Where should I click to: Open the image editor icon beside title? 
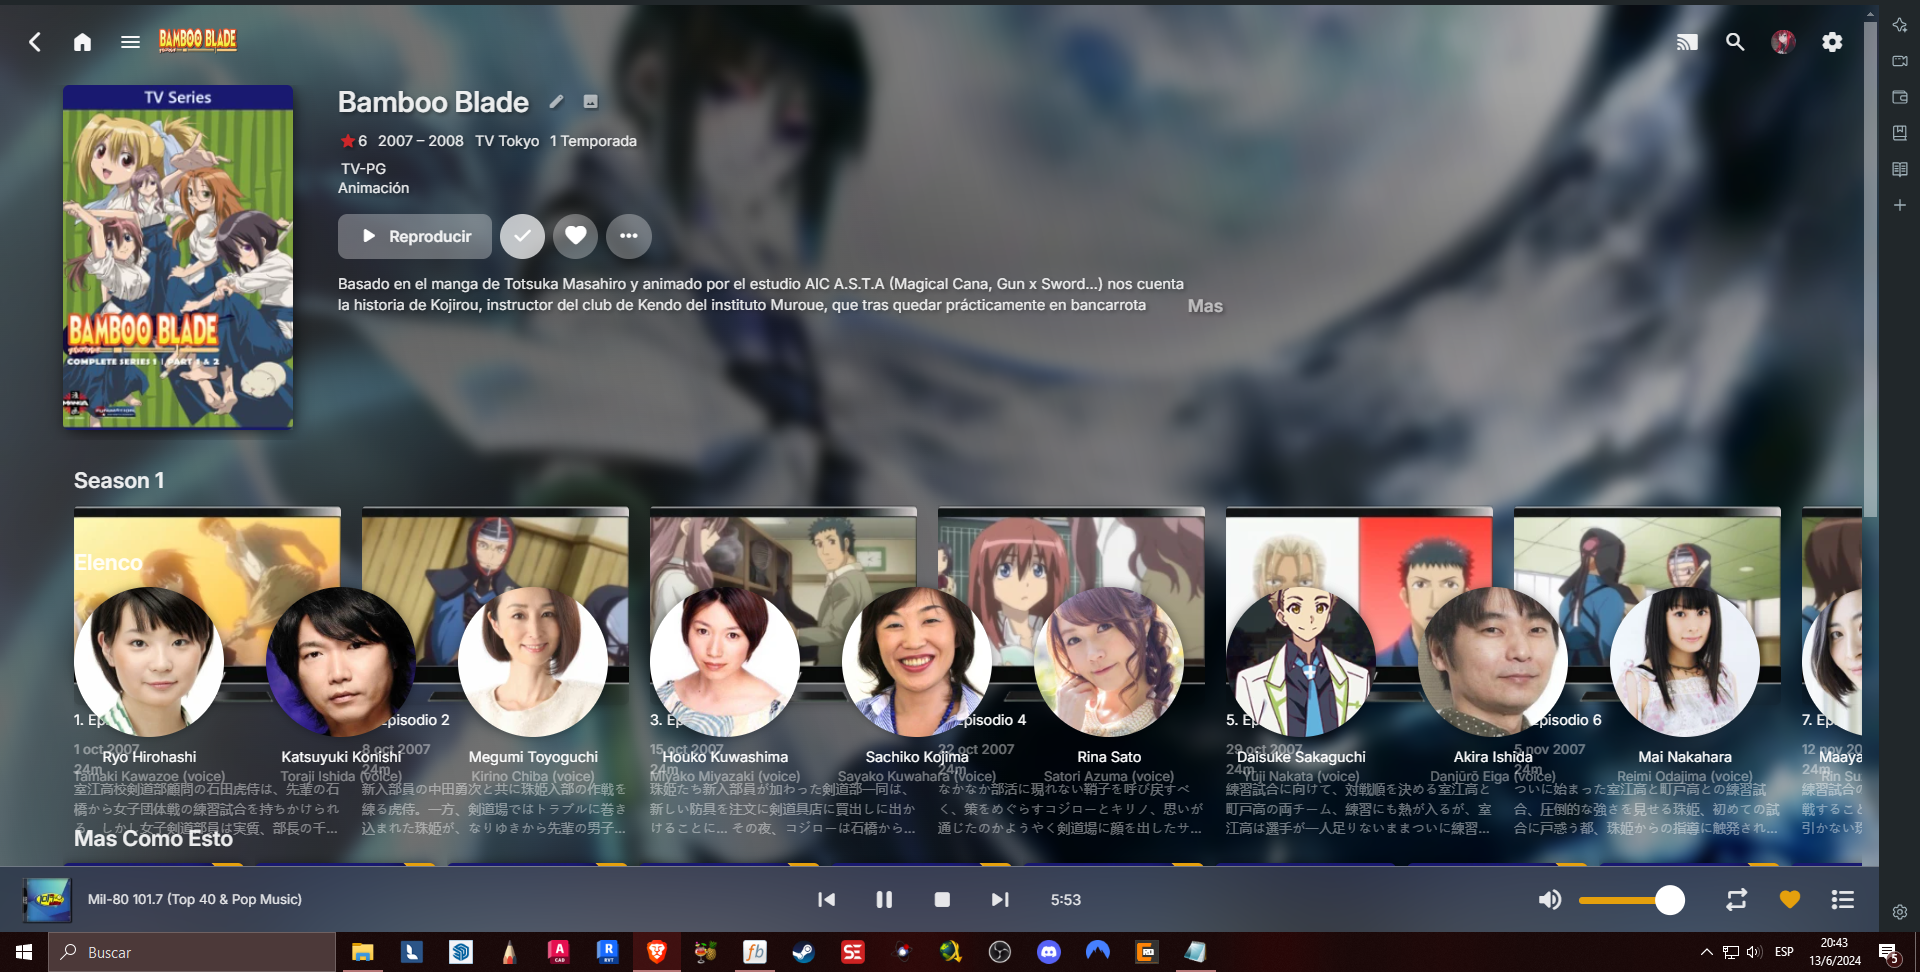tap(591, 101)
